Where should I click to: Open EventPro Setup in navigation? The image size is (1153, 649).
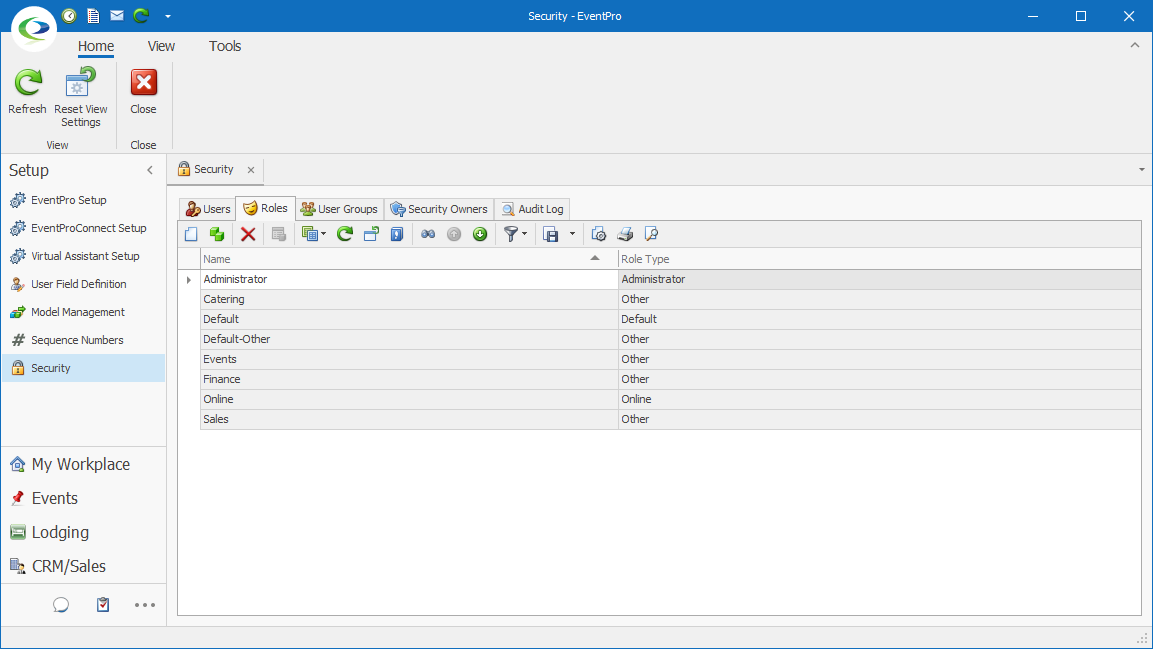(x=83, y=200)
